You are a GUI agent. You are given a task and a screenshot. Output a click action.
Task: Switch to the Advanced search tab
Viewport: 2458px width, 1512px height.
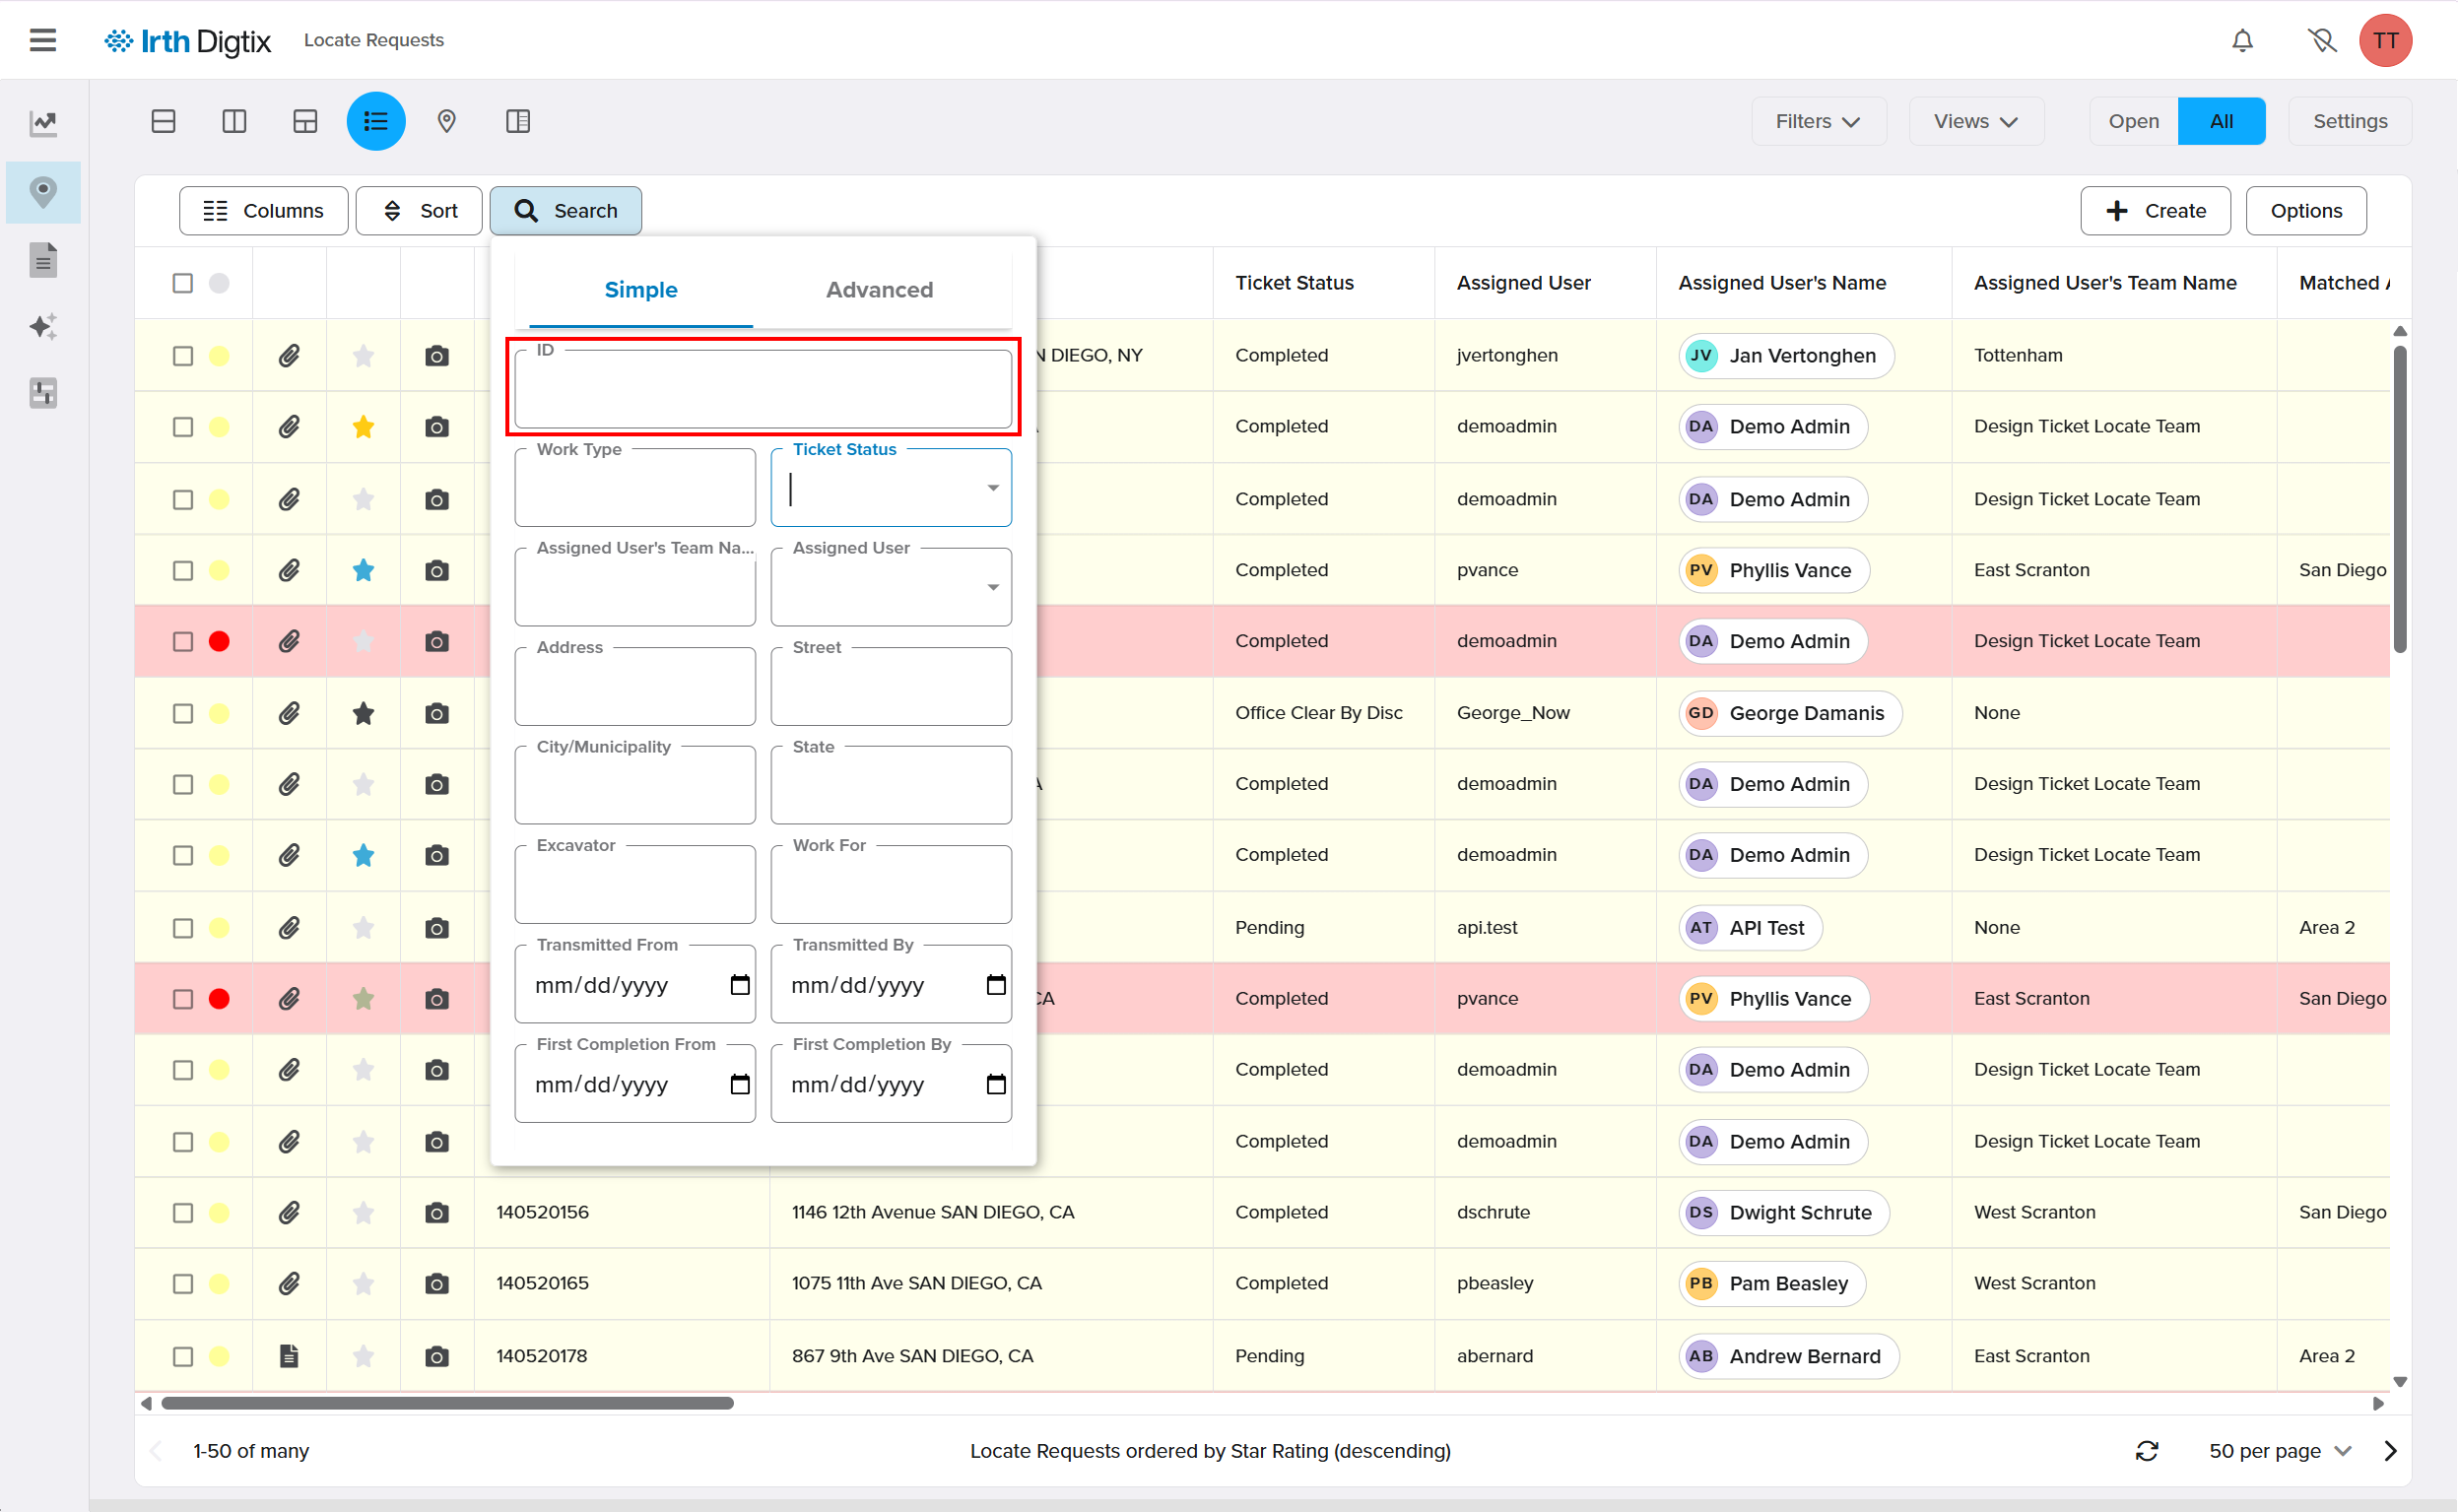point(879,290)
